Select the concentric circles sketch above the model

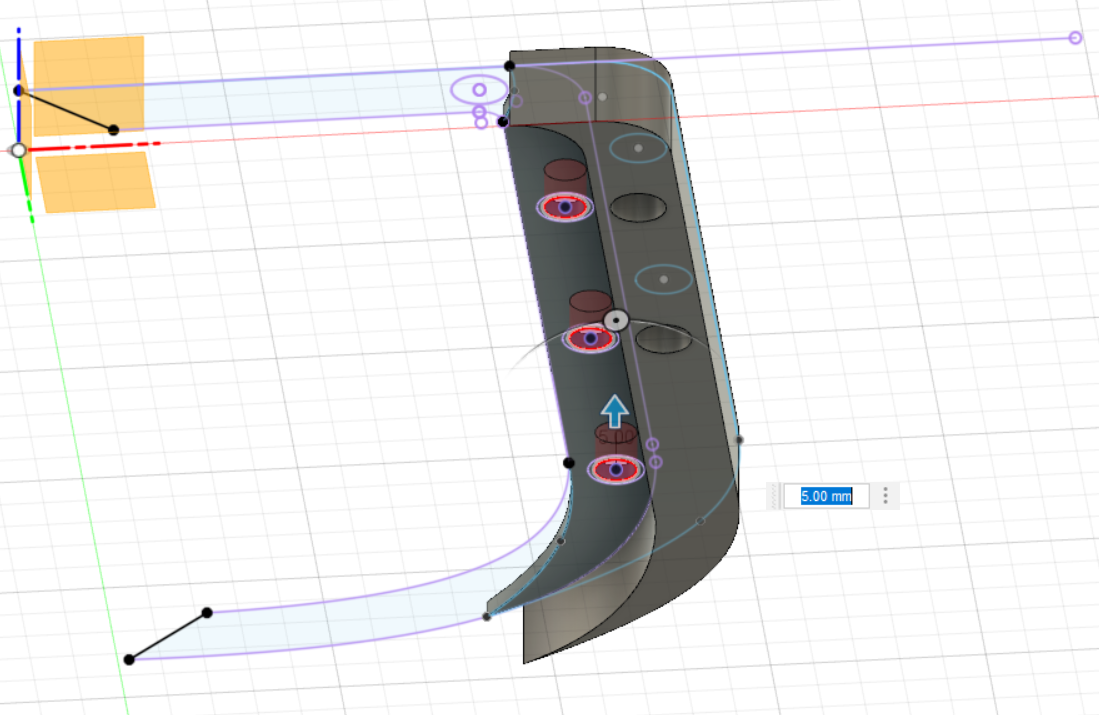[x=479, y=89]
